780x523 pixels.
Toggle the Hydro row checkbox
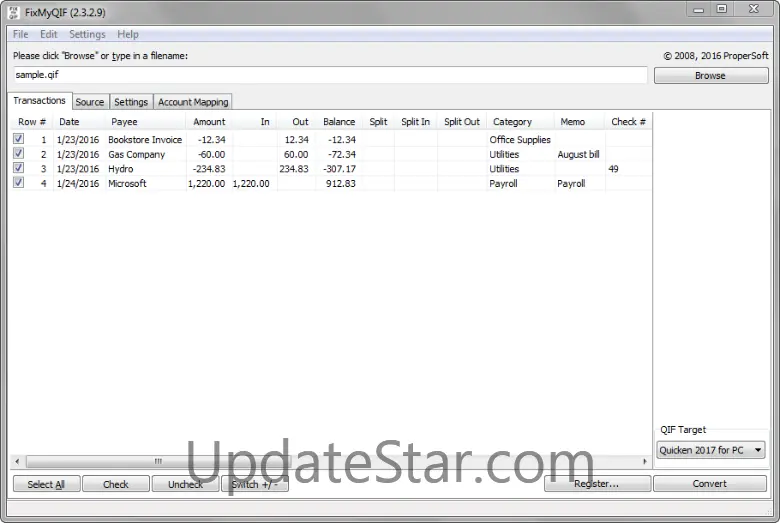coord(18,168)
